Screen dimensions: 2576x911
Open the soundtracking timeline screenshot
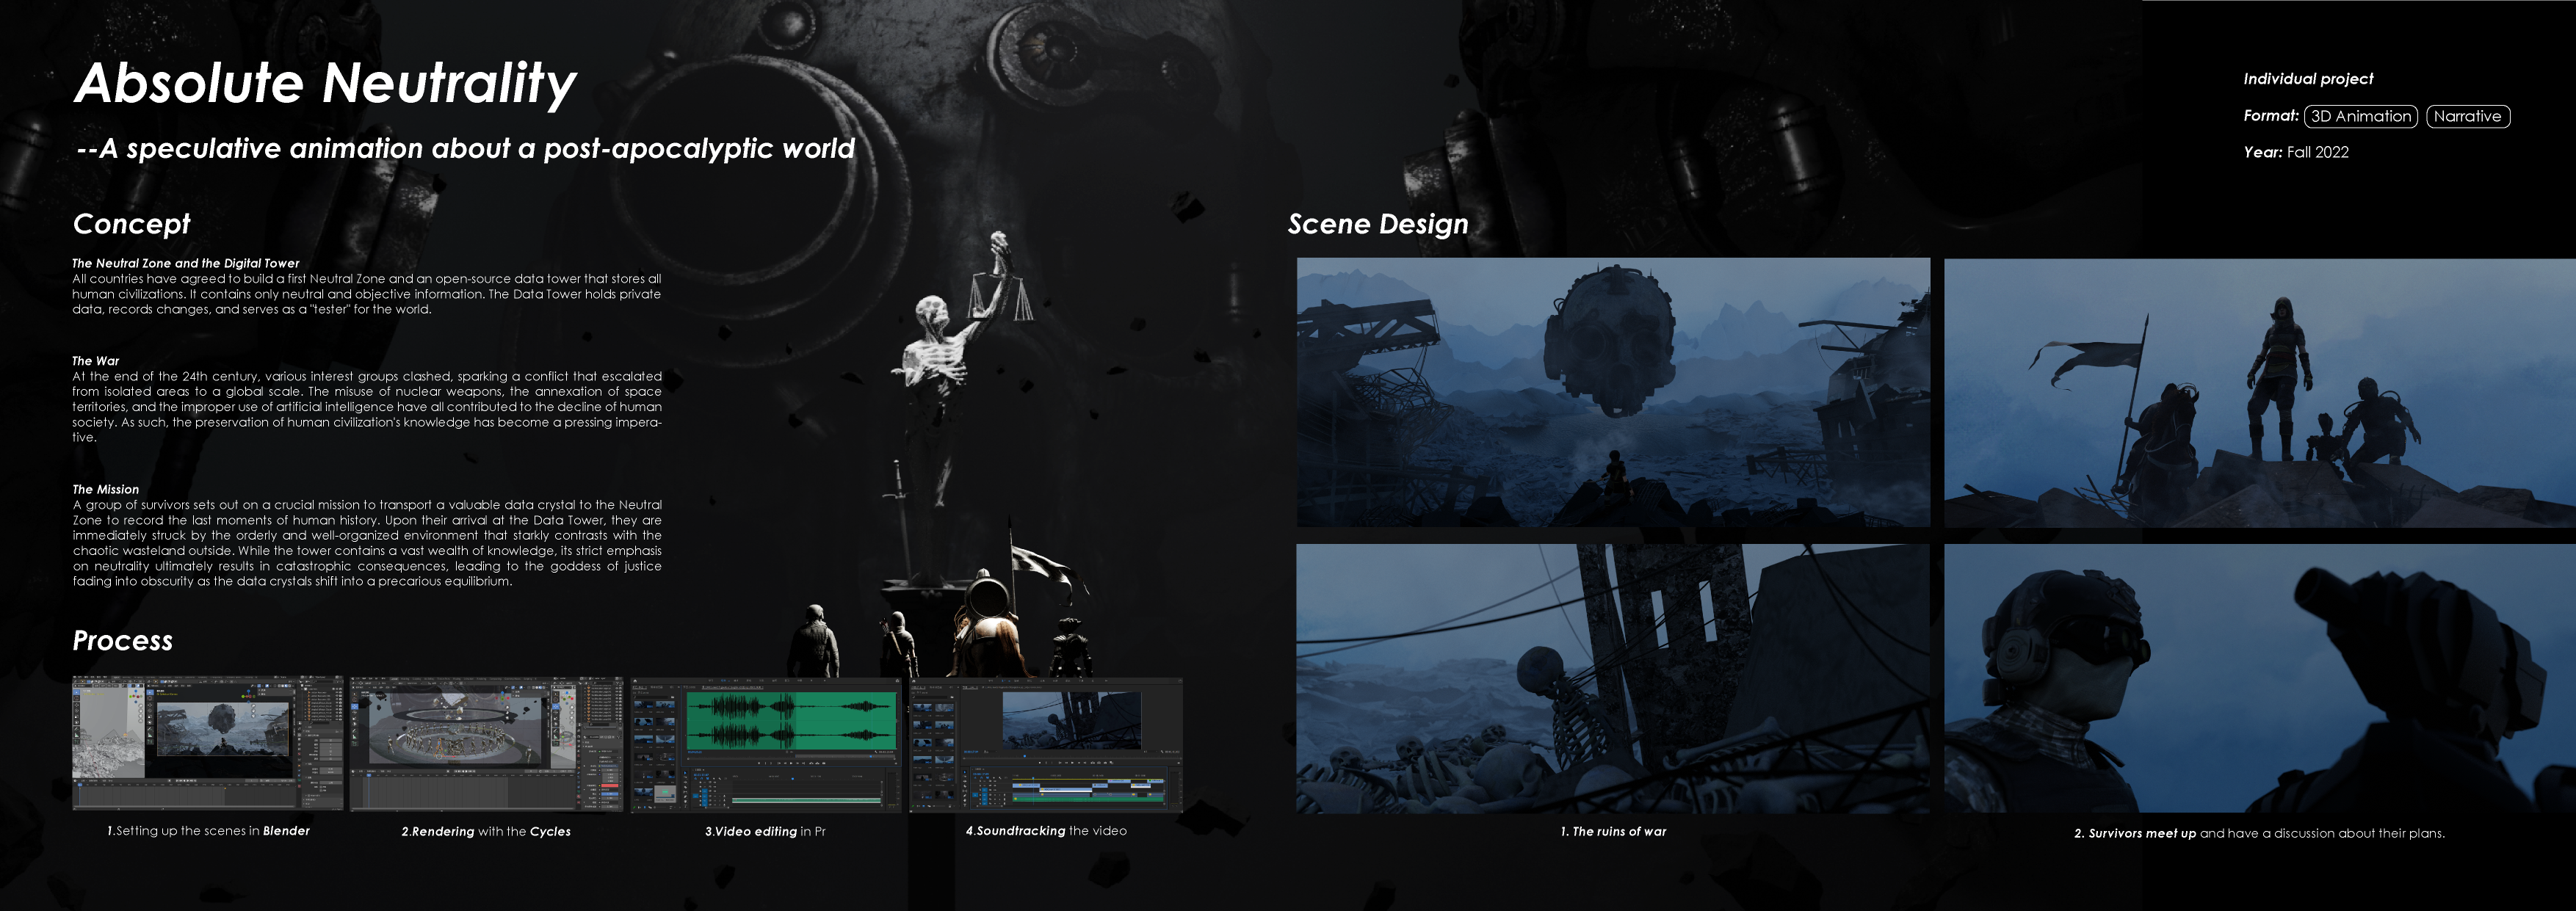1046,745
